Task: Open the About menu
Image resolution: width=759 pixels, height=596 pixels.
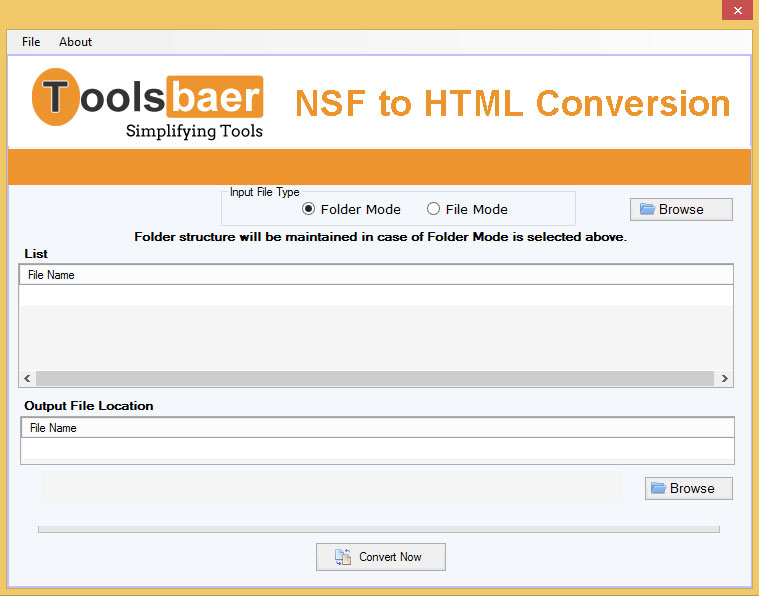Action: (75, 42)
